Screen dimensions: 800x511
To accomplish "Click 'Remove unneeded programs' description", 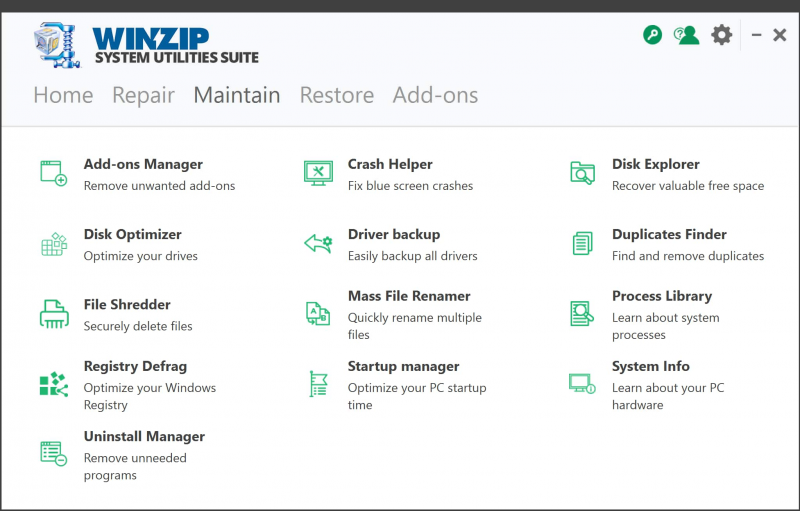I will [x=135, y=467].
